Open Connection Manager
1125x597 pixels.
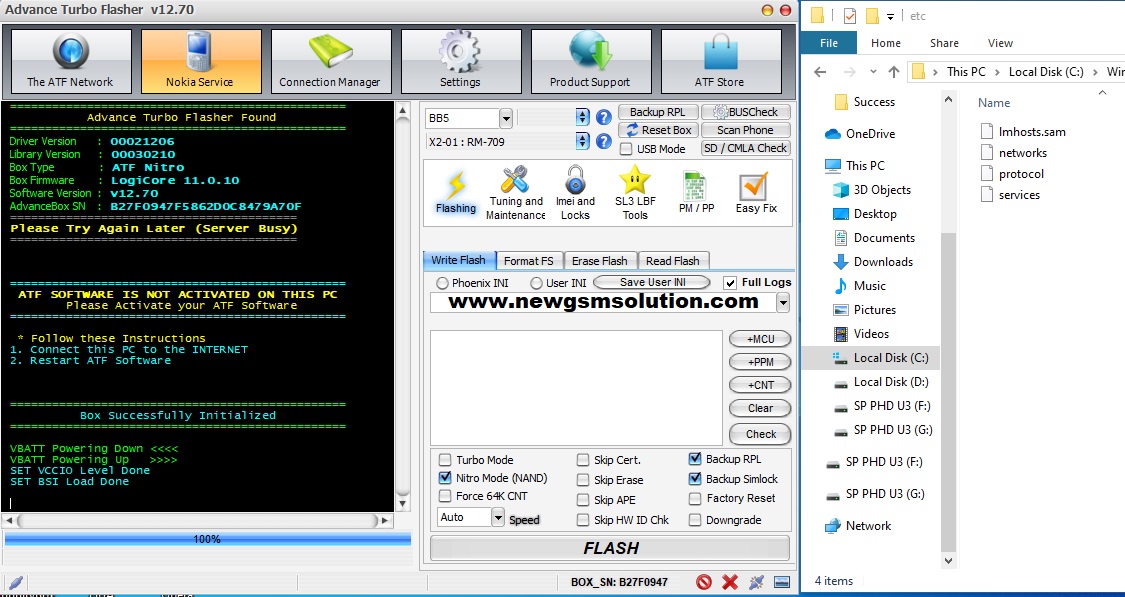click(331, 61)
